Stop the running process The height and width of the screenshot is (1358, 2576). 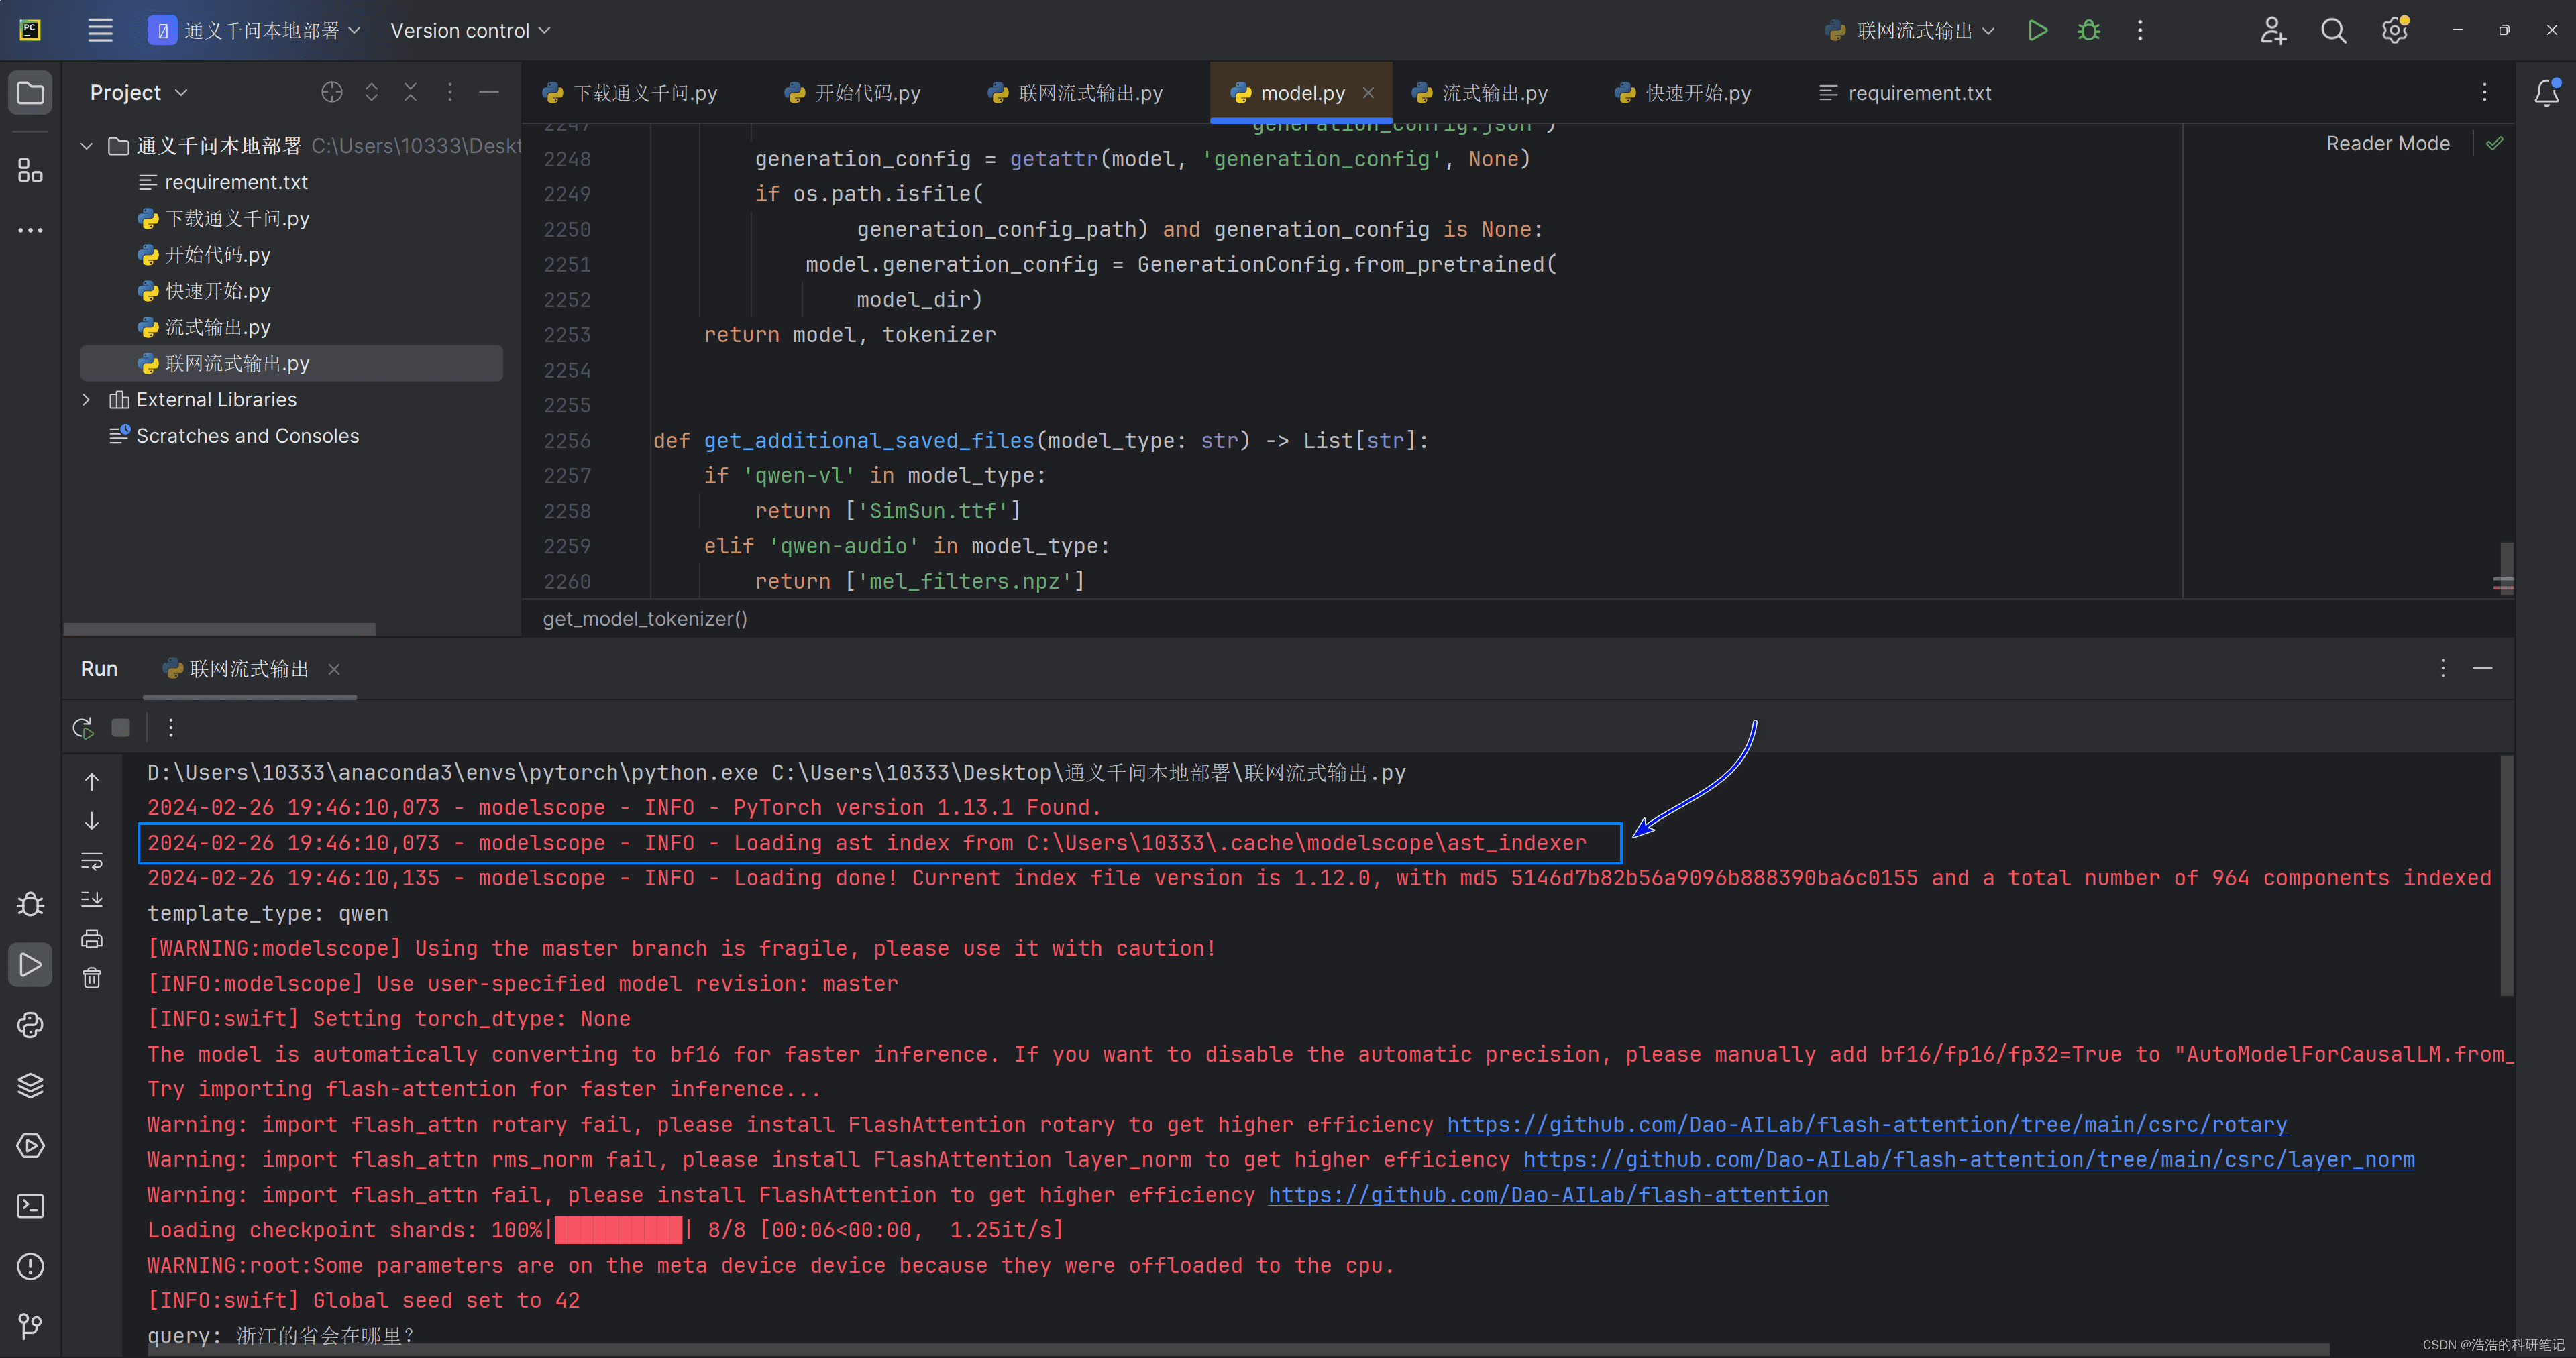(x=120, y=728)
